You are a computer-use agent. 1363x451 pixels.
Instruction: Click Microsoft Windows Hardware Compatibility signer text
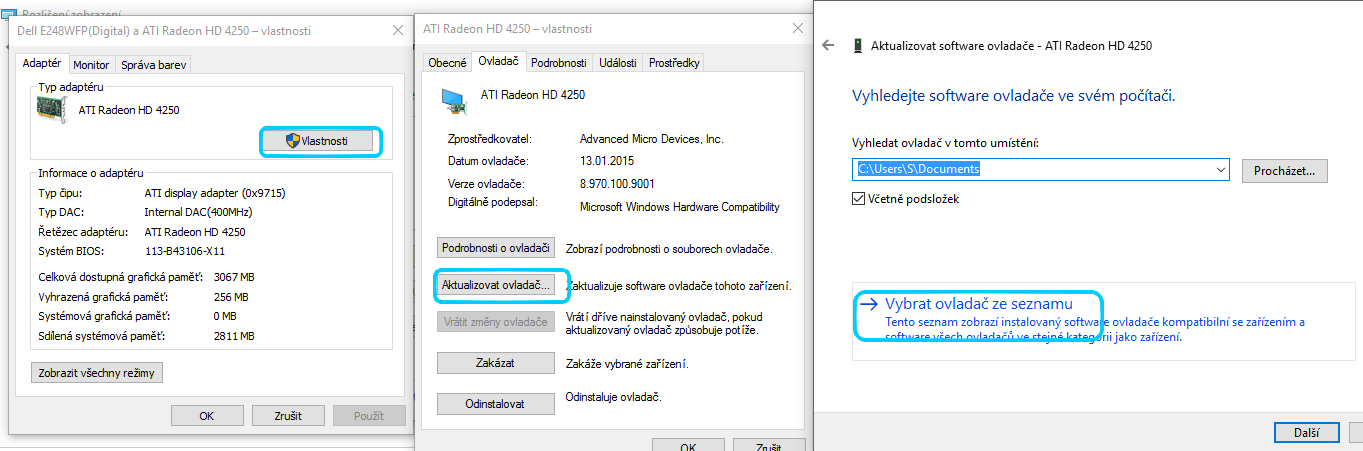point(680,207)
